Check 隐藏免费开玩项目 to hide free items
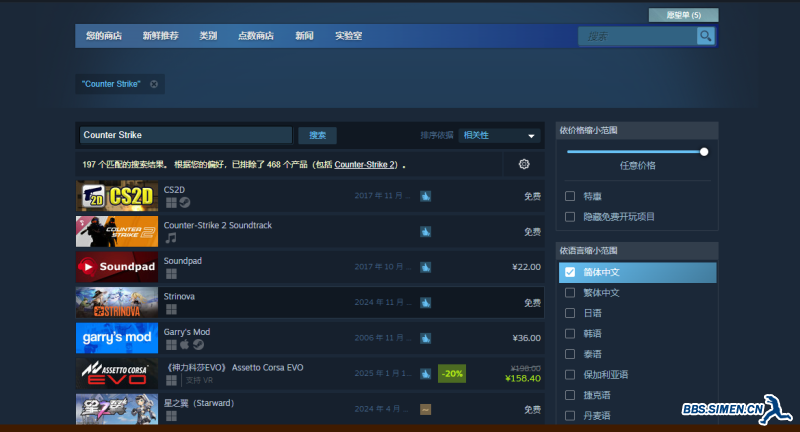 click(570, 217)
